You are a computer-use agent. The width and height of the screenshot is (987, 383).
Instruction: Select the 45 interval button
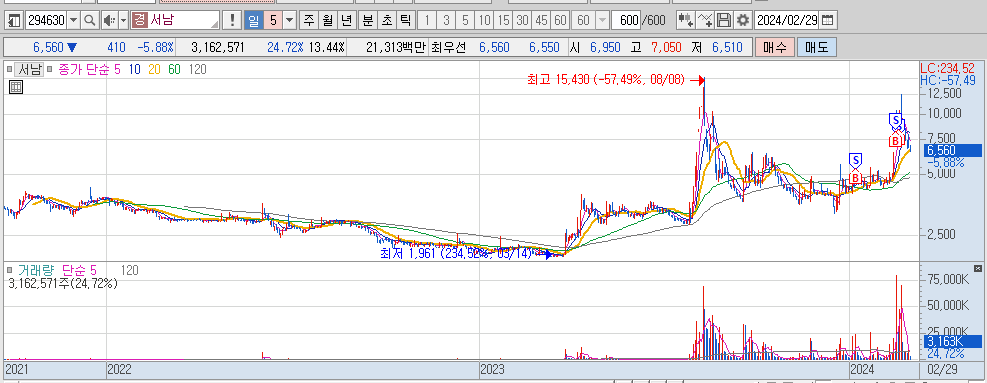coord(541,20)
